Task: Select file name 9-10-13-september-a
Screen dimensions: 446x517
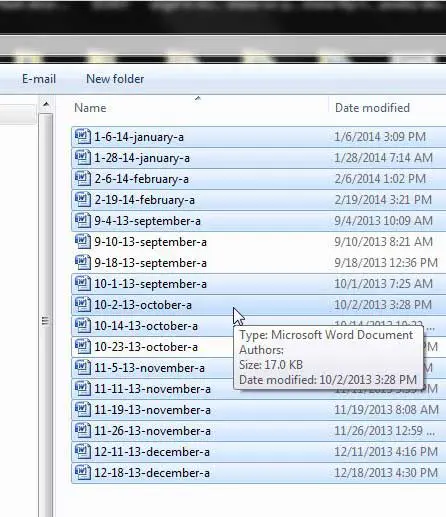Action: [150, 242]
